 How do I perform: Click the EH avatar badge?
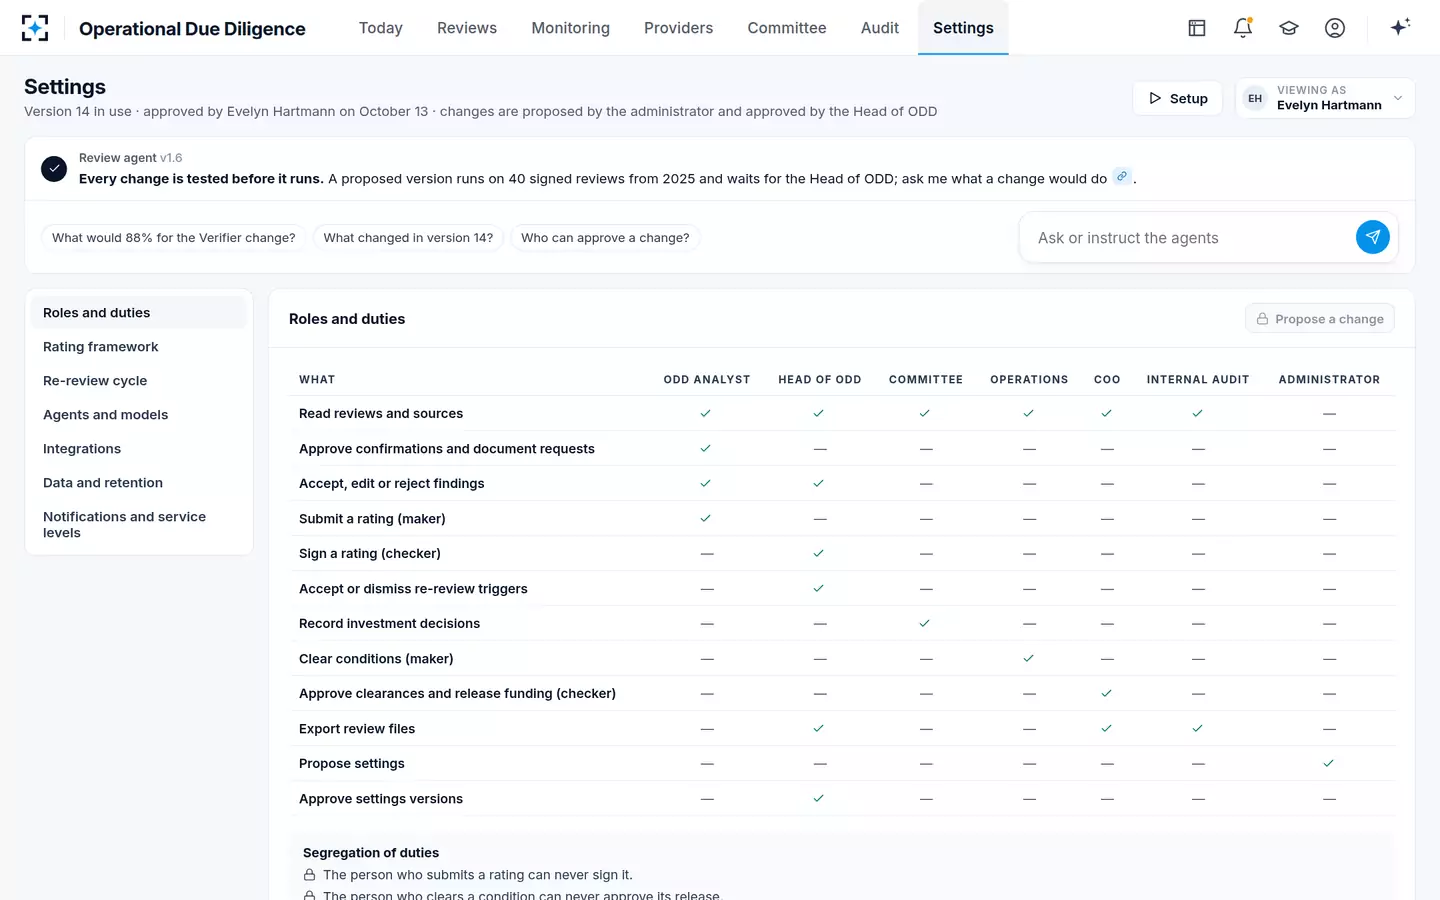(1255, 98)
